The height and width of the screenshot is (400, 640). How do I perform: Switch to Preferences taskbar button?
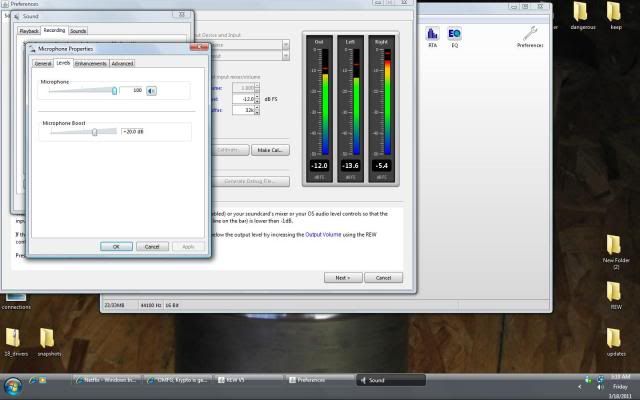point(320,380)
